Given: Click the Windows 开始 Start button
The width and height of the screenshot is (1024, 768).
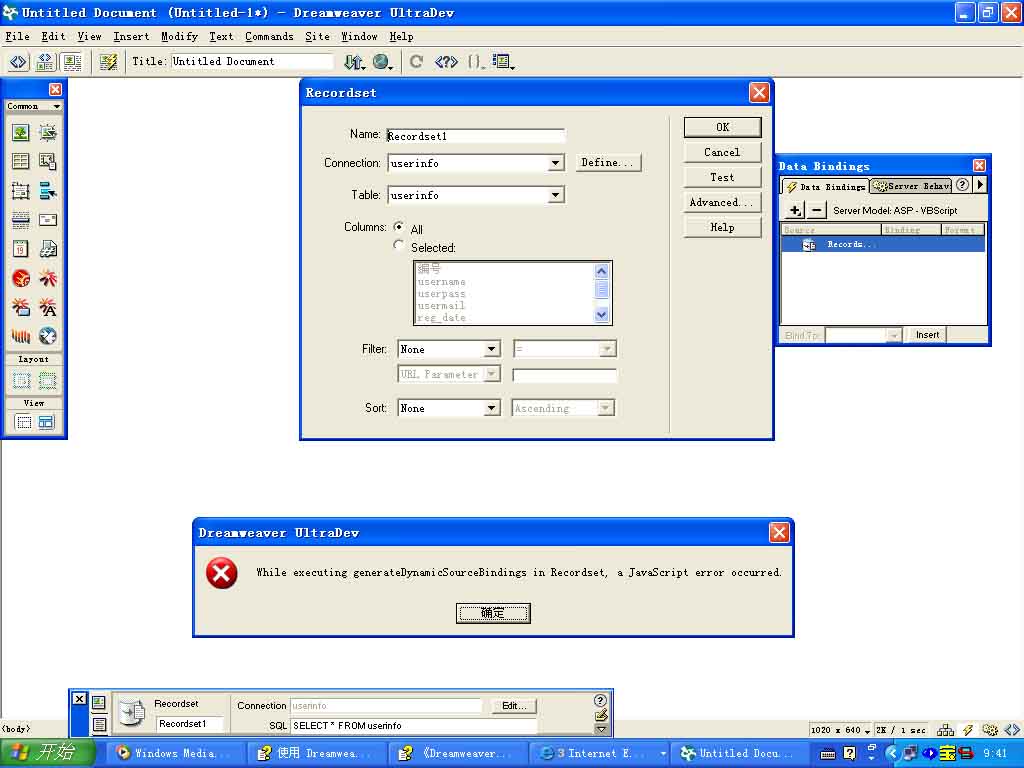Looking at the screenshot, I should 48,753.
